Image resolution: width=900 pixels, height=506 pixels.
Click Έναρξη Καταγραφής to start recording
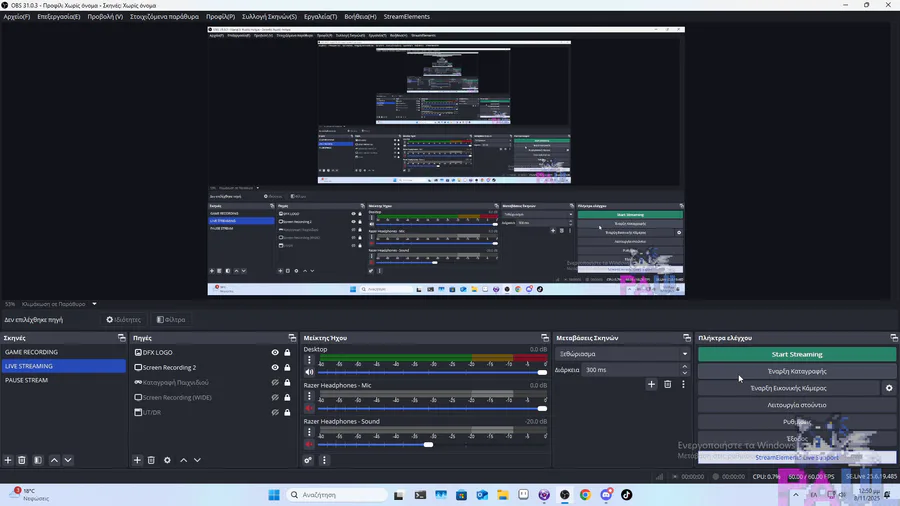click(x=797, y=371)
